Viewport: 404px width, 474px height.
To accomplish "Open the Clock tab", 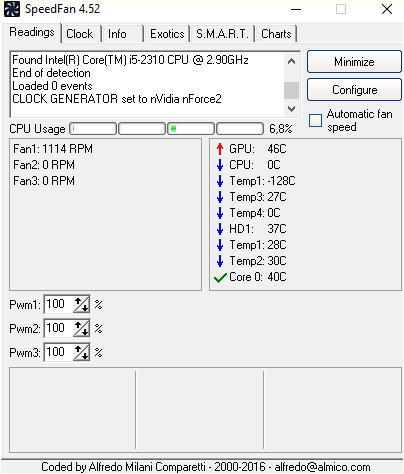I will [80, 34].
